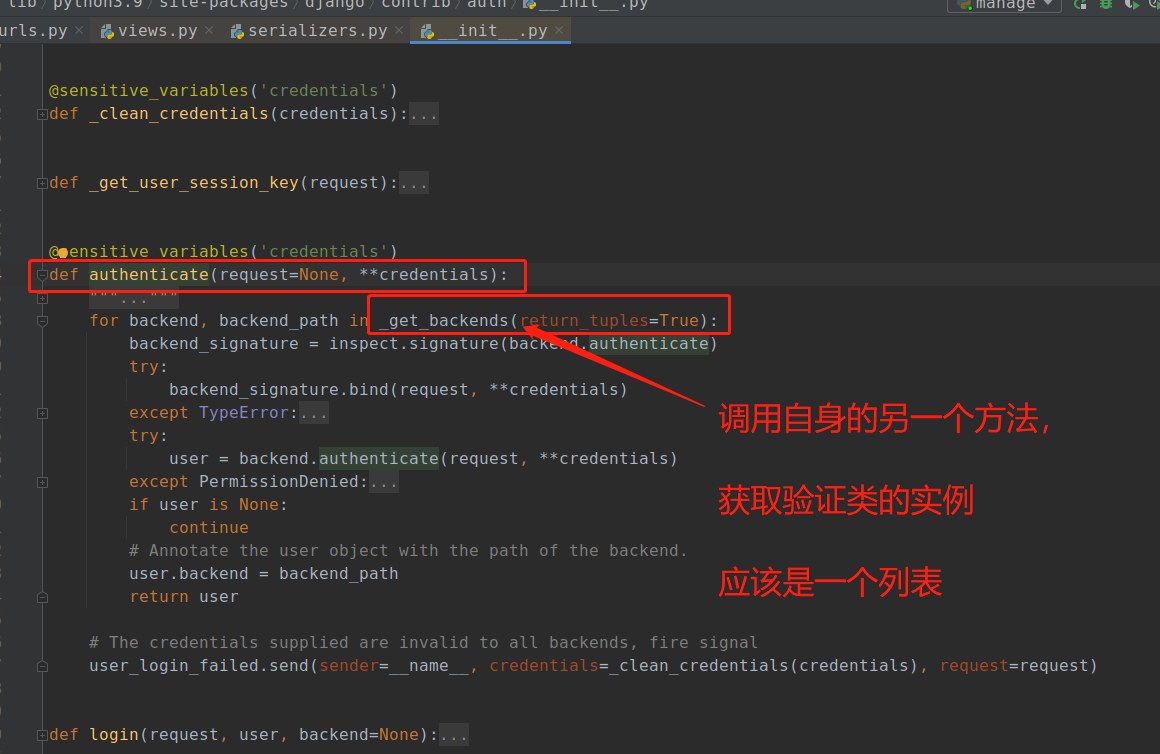Open the manage run configuration dropdown
This screenshot has width=1160, height=754.
1005,4
